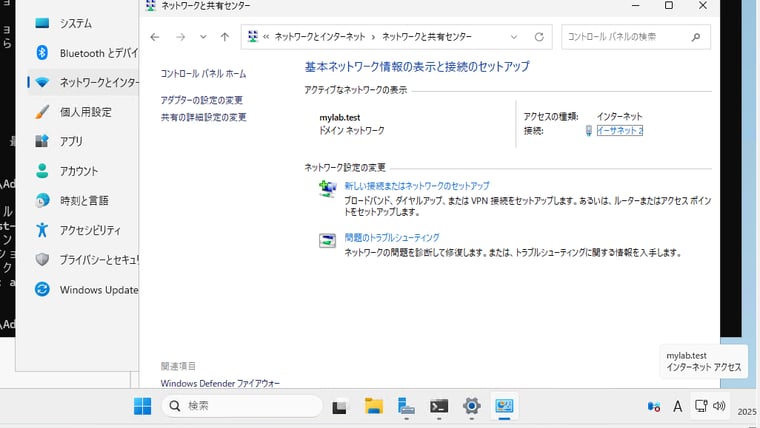Screen dimensions: 760x428
Task: Click the taskbar clock showing 2025
Action: 747,411
